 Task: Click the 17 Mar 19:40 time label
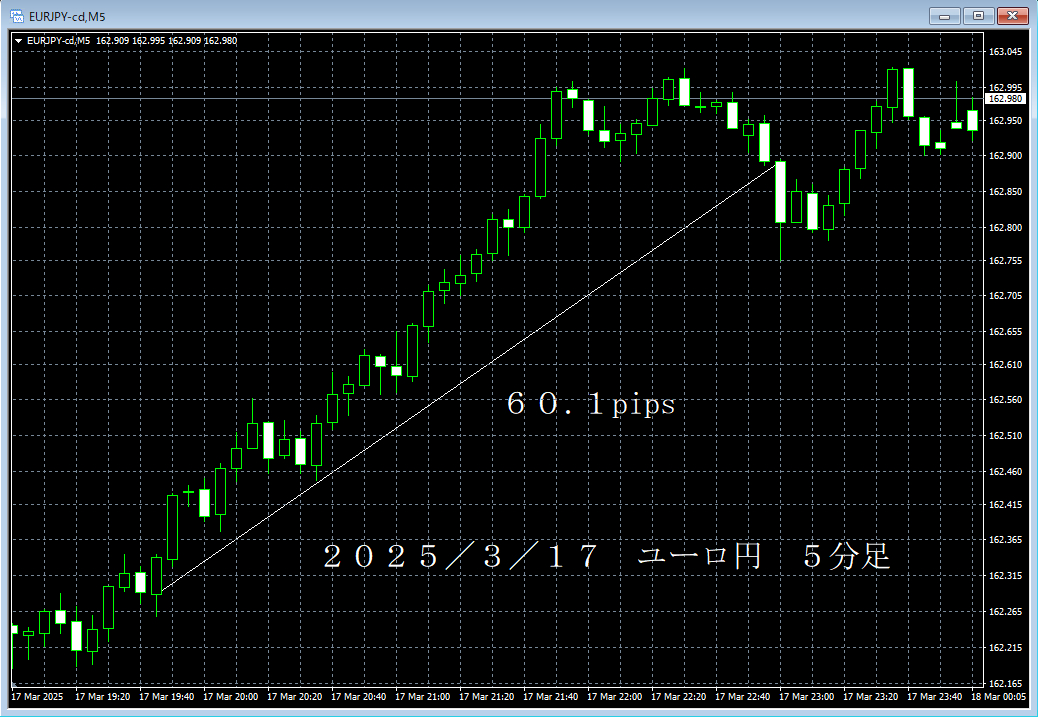click(x=166, y=697)
